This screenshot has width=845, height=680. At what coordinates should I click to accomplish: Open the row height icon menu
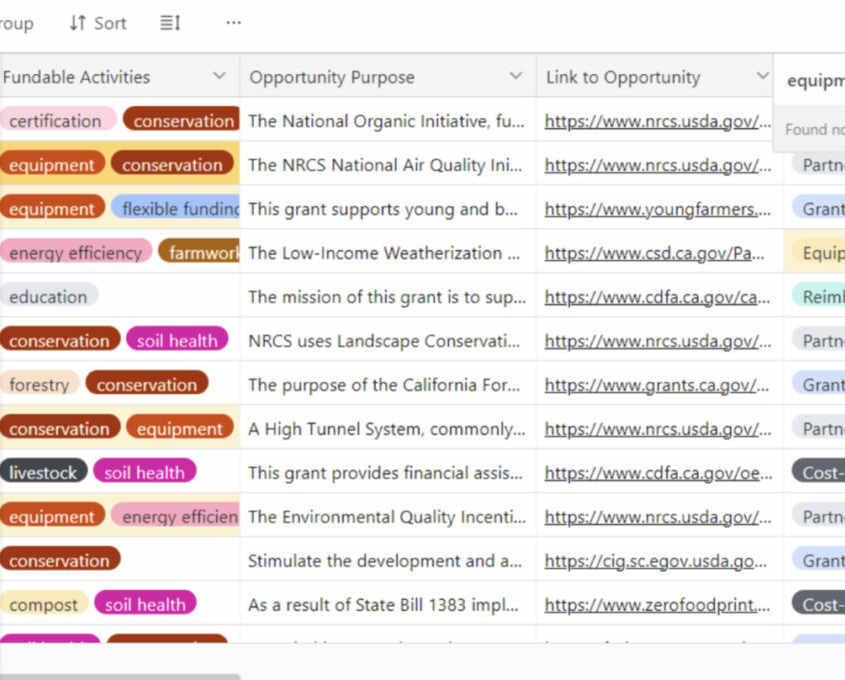(170, 23)
